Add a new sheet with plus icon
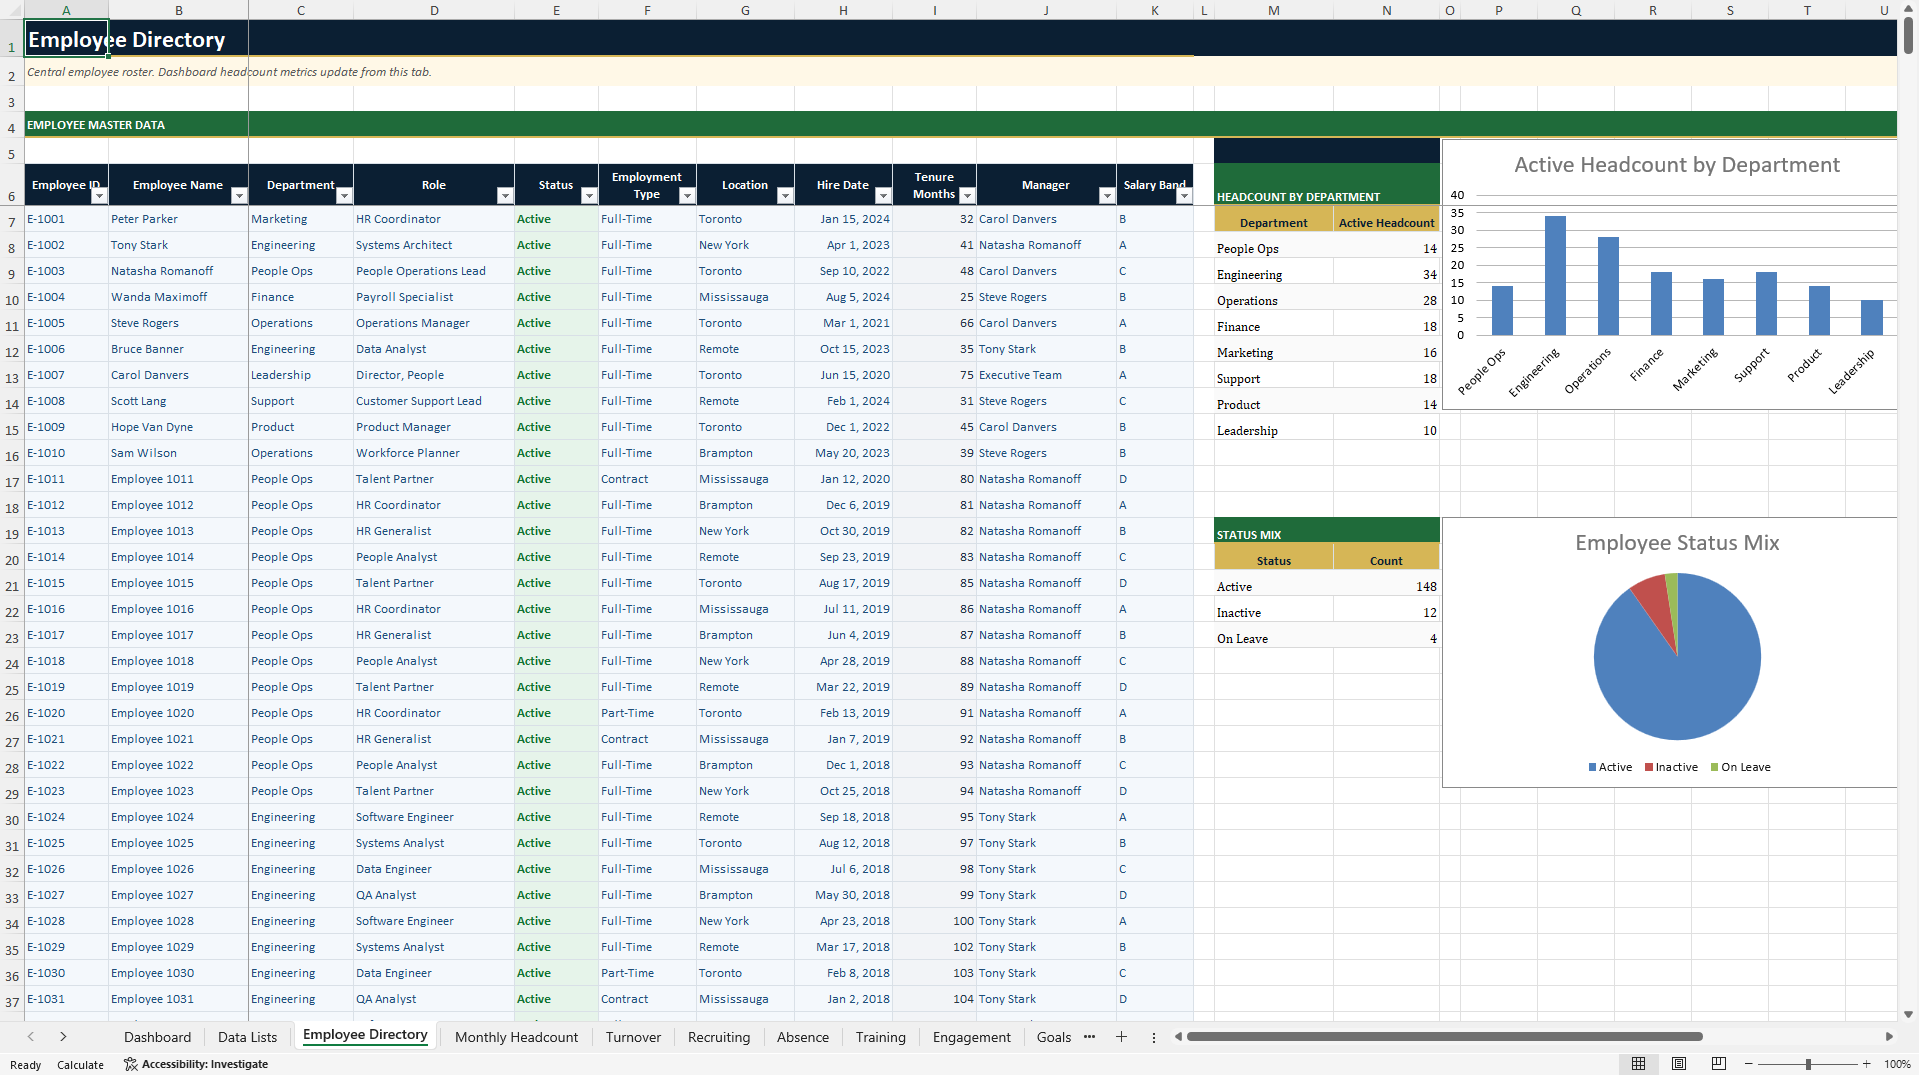This screenshot has width=1919, height=1075. [1121, 1037]
